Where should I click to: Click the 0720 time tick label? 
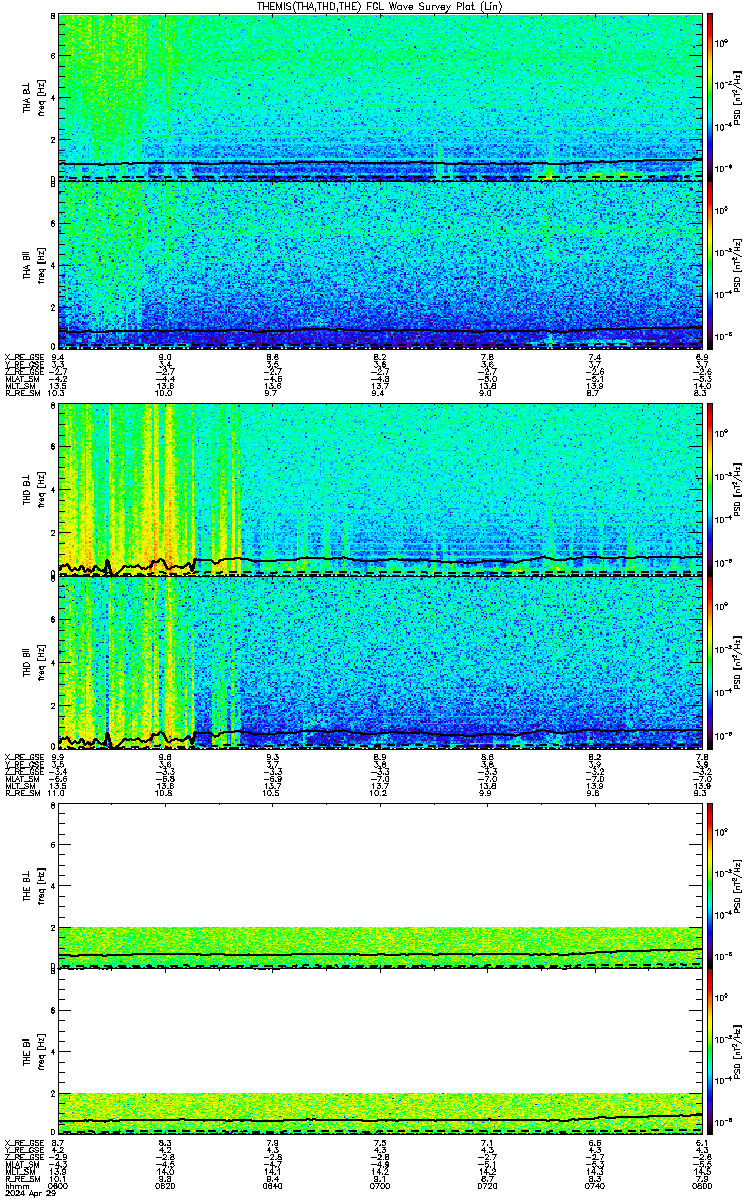coord(488,1186)
